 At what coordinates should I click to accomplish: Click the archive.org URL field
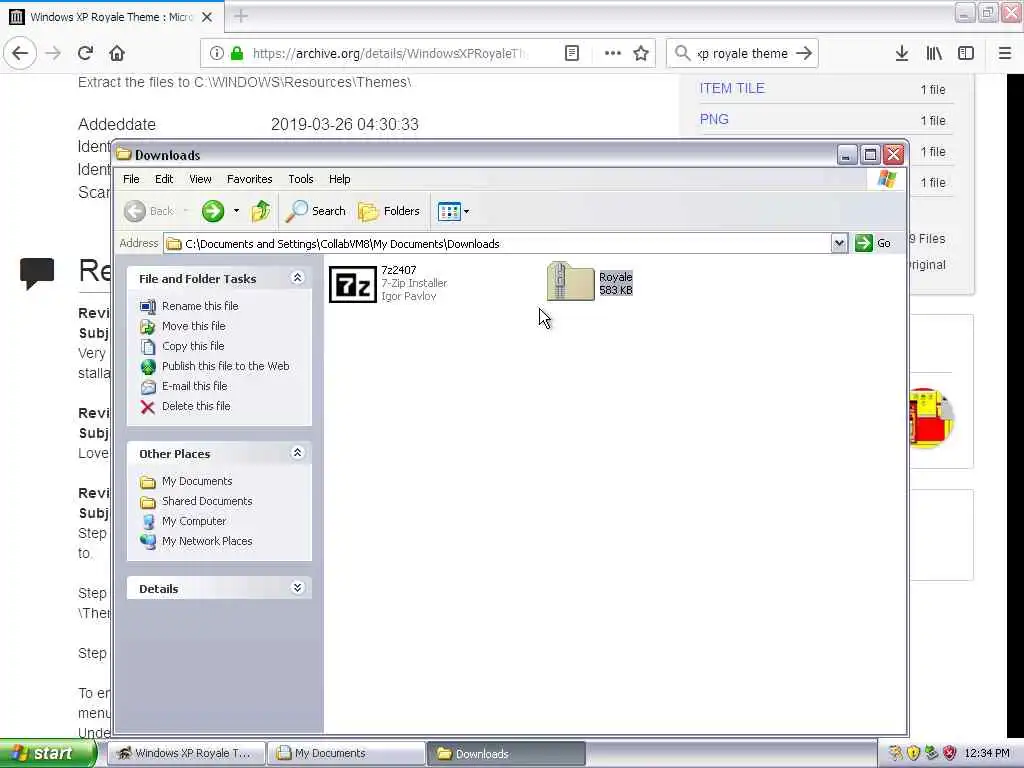point(389,54)
